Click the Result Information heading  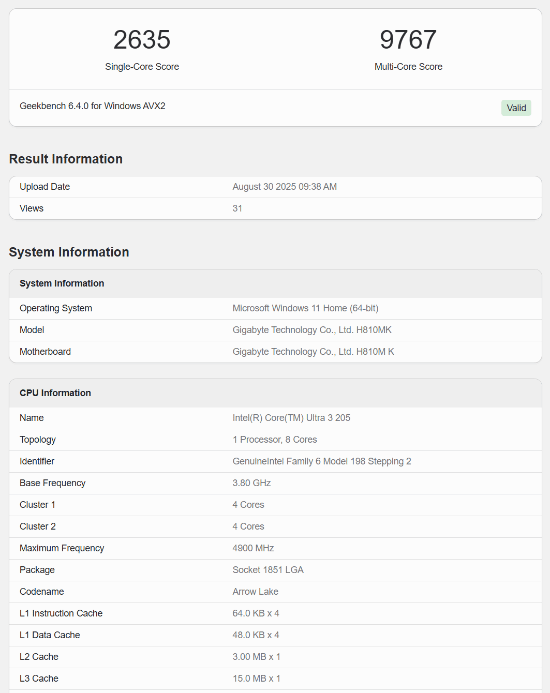click(x=66, y=159)
